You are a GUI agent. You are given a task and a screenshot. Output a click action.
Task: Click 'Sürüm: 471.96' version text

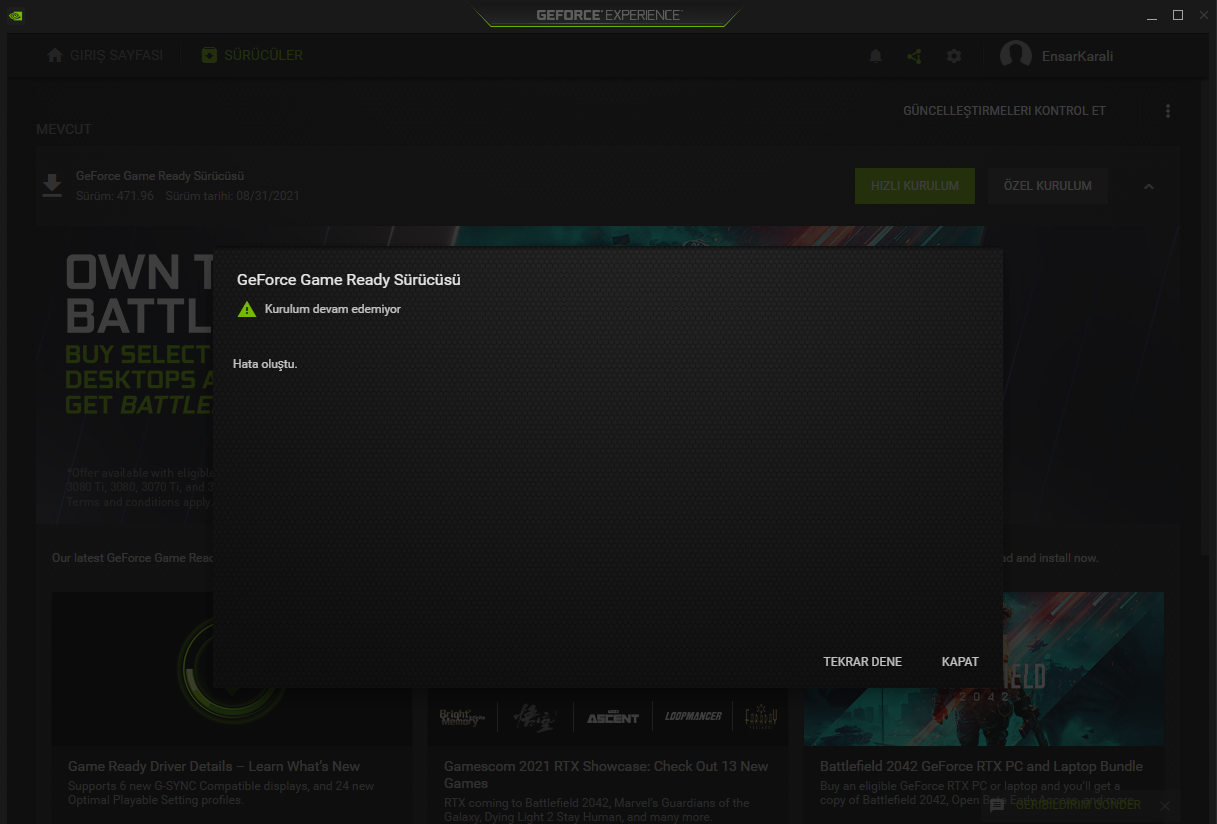tap(115, 196)
